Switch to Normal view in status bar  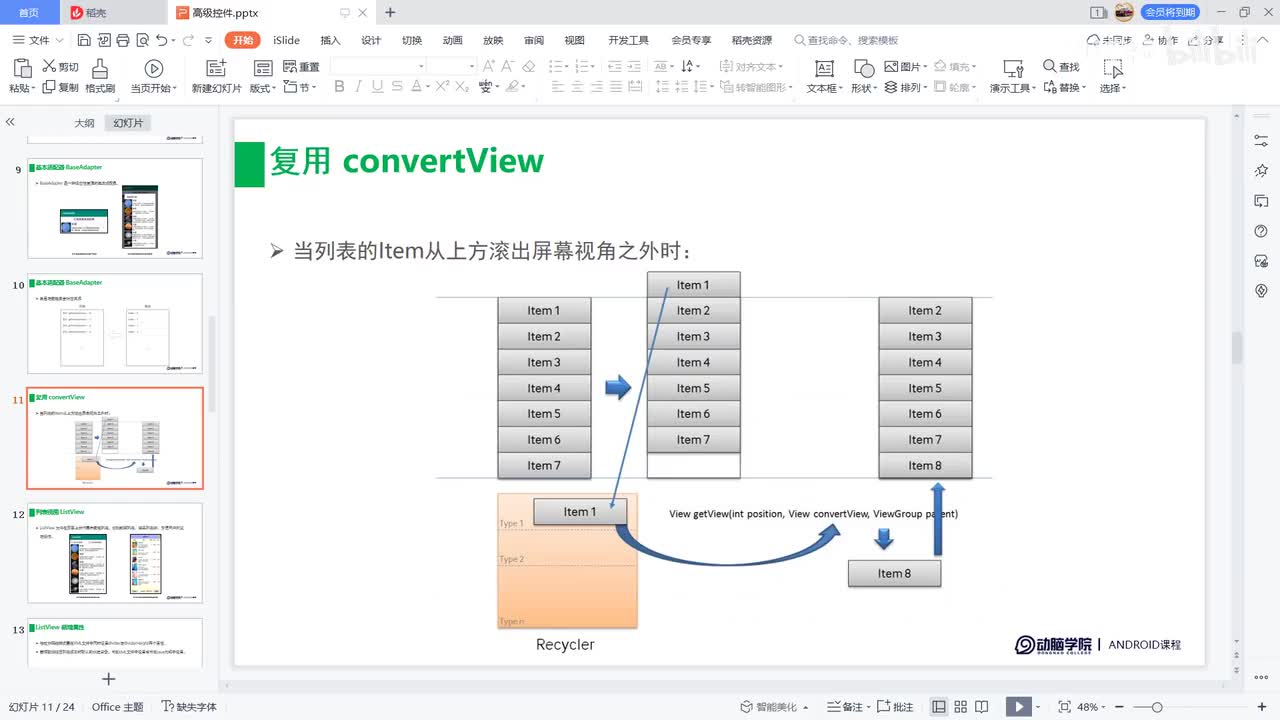[939, 706]
